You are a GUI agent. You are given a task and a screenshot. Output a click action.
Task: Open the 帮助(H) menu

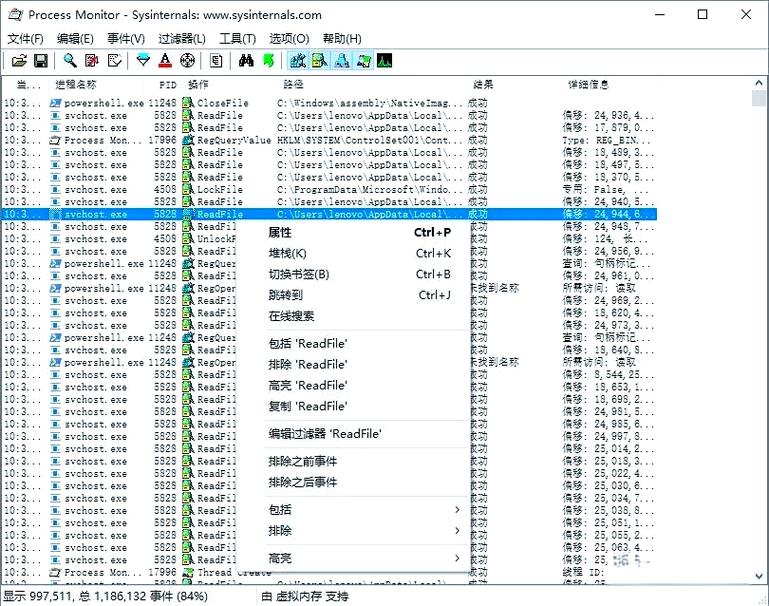[x=342, y=38]
